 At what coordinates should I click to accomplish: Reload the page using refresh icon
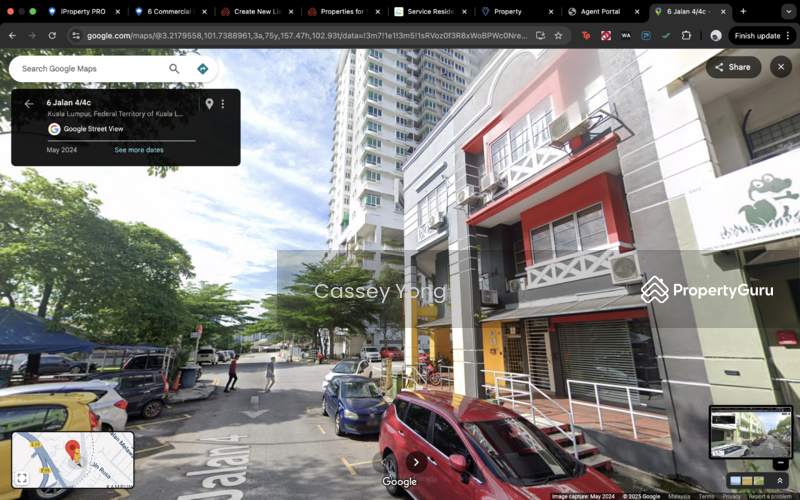pyautogui.click(x=52, y=35)
